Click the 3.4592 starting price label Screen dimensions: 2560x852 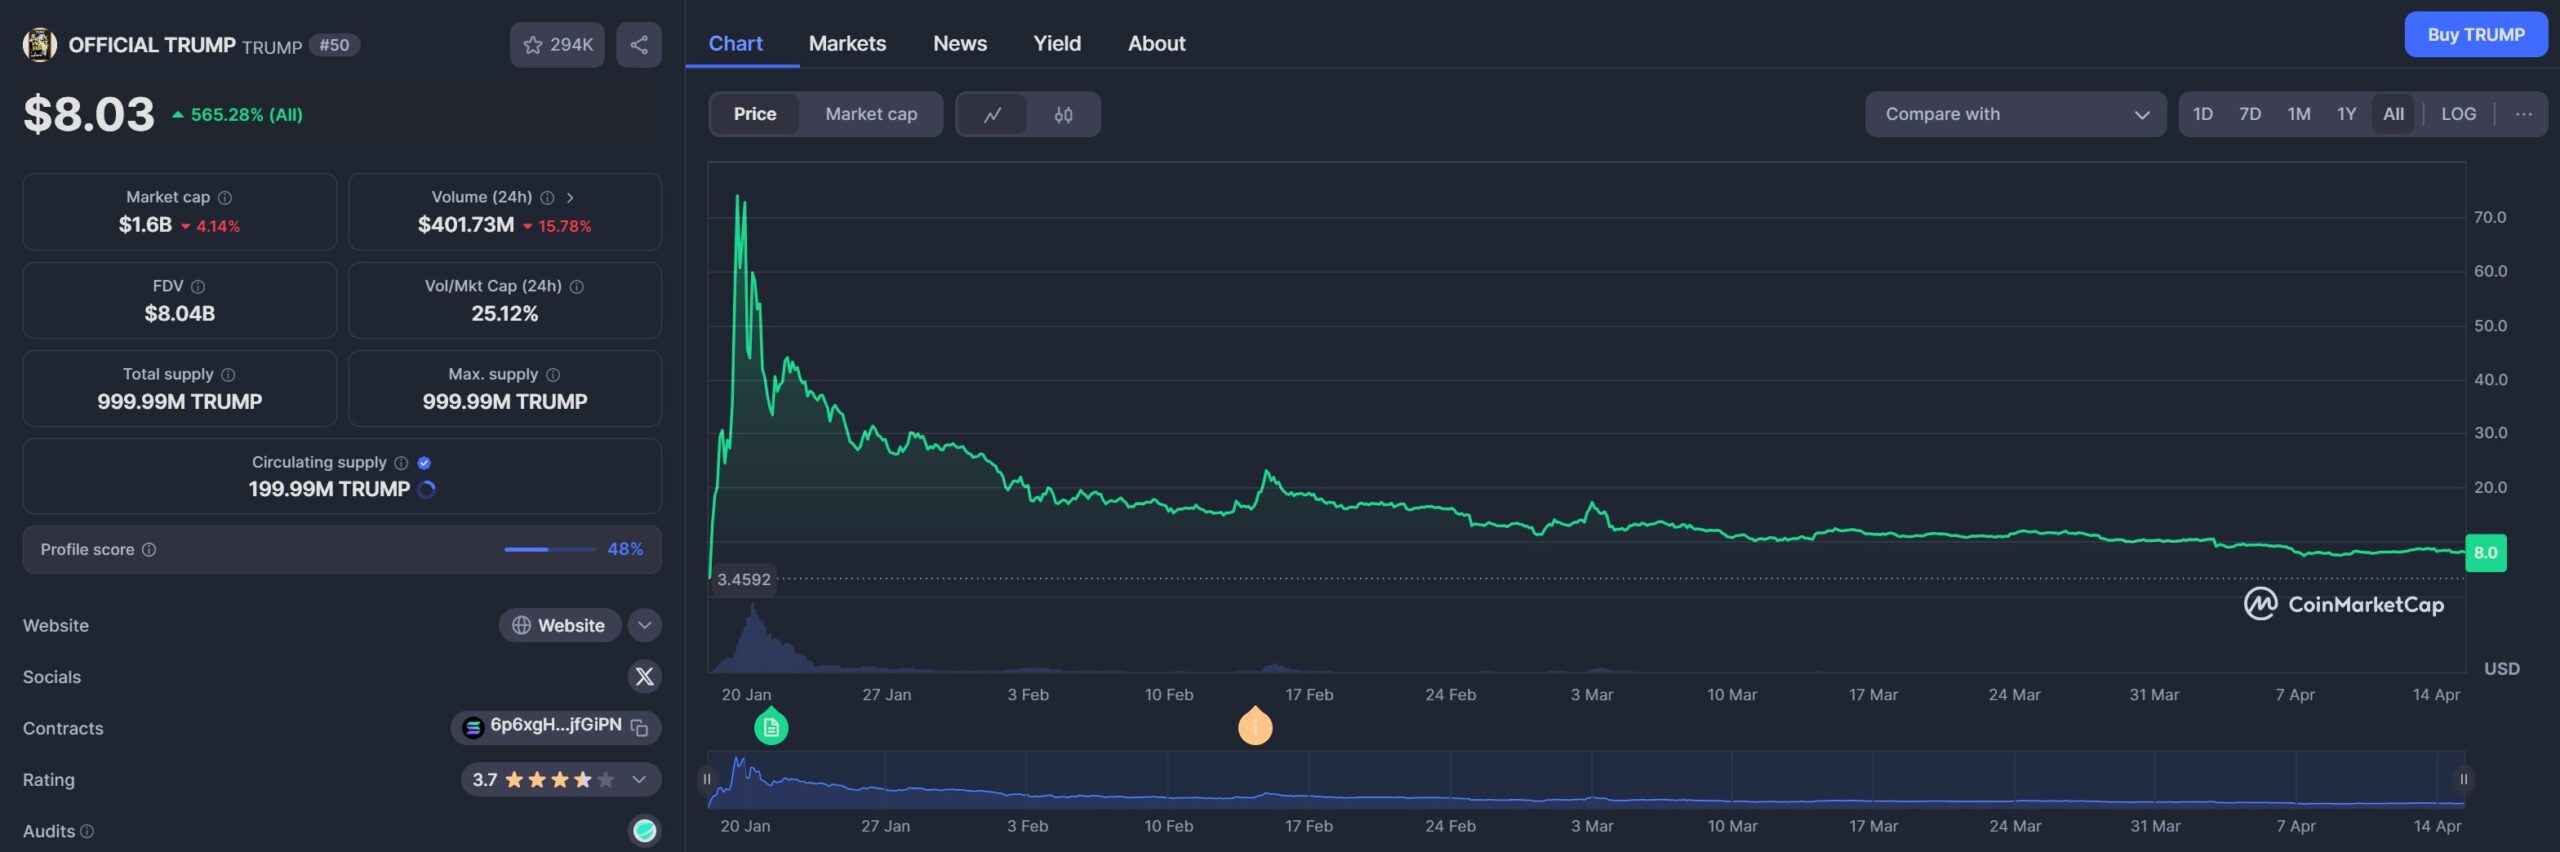pos(744,580)
